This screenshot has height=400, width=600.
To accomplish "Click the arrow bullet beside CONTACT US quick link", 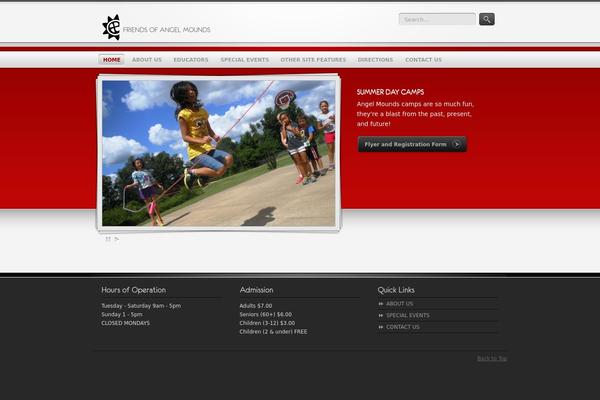I will coord(381,327).
